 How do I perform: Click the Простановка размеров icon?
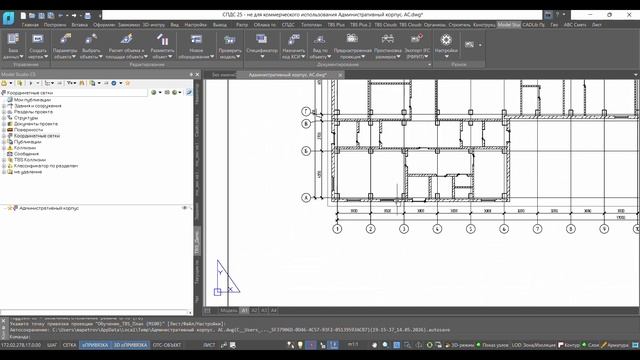[387, 39]
